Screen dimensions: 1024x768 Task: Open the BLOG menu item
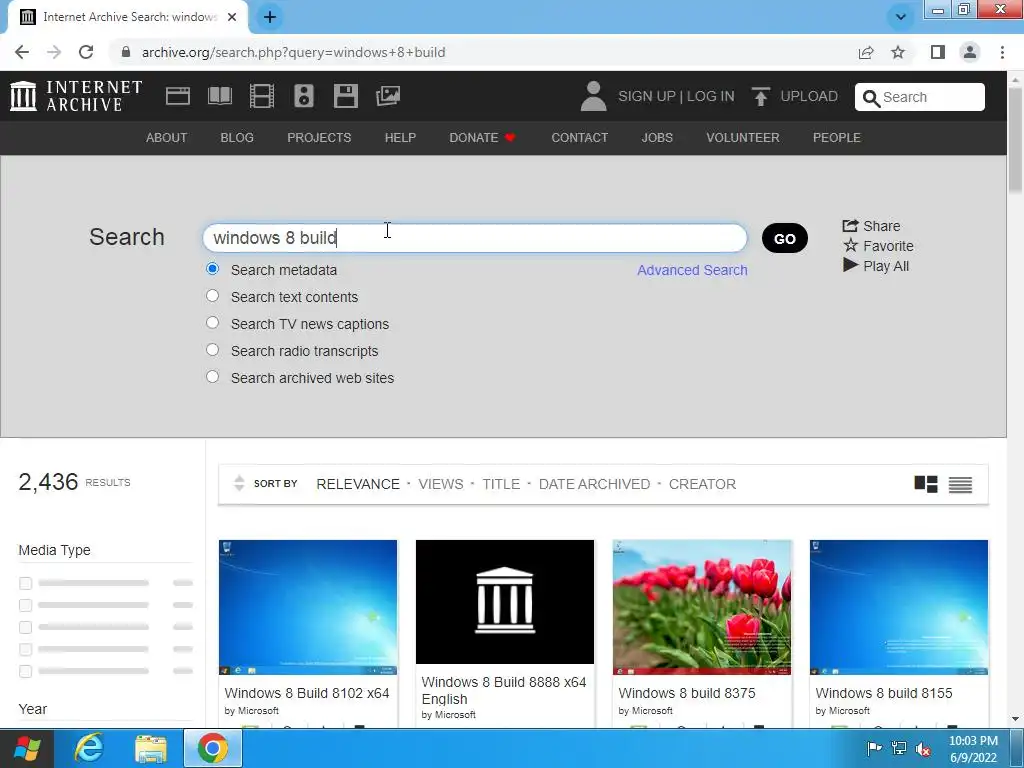[x=237, y=138]
